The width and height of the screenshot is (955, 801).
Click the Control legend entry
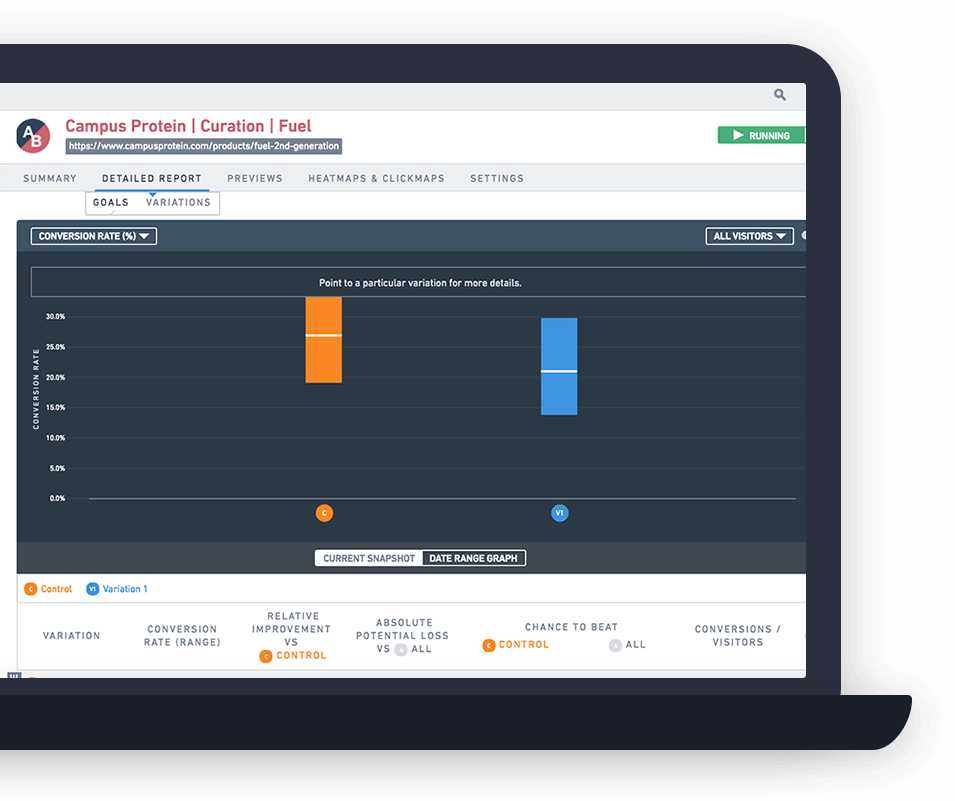[x=48, y=589]
